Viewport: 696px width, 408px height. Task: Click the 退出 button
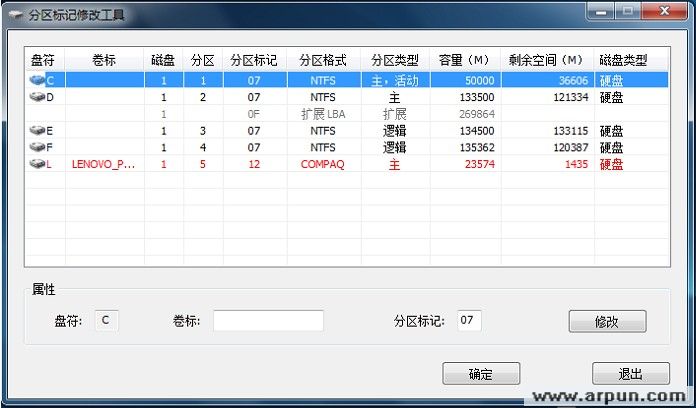point(631,374)
